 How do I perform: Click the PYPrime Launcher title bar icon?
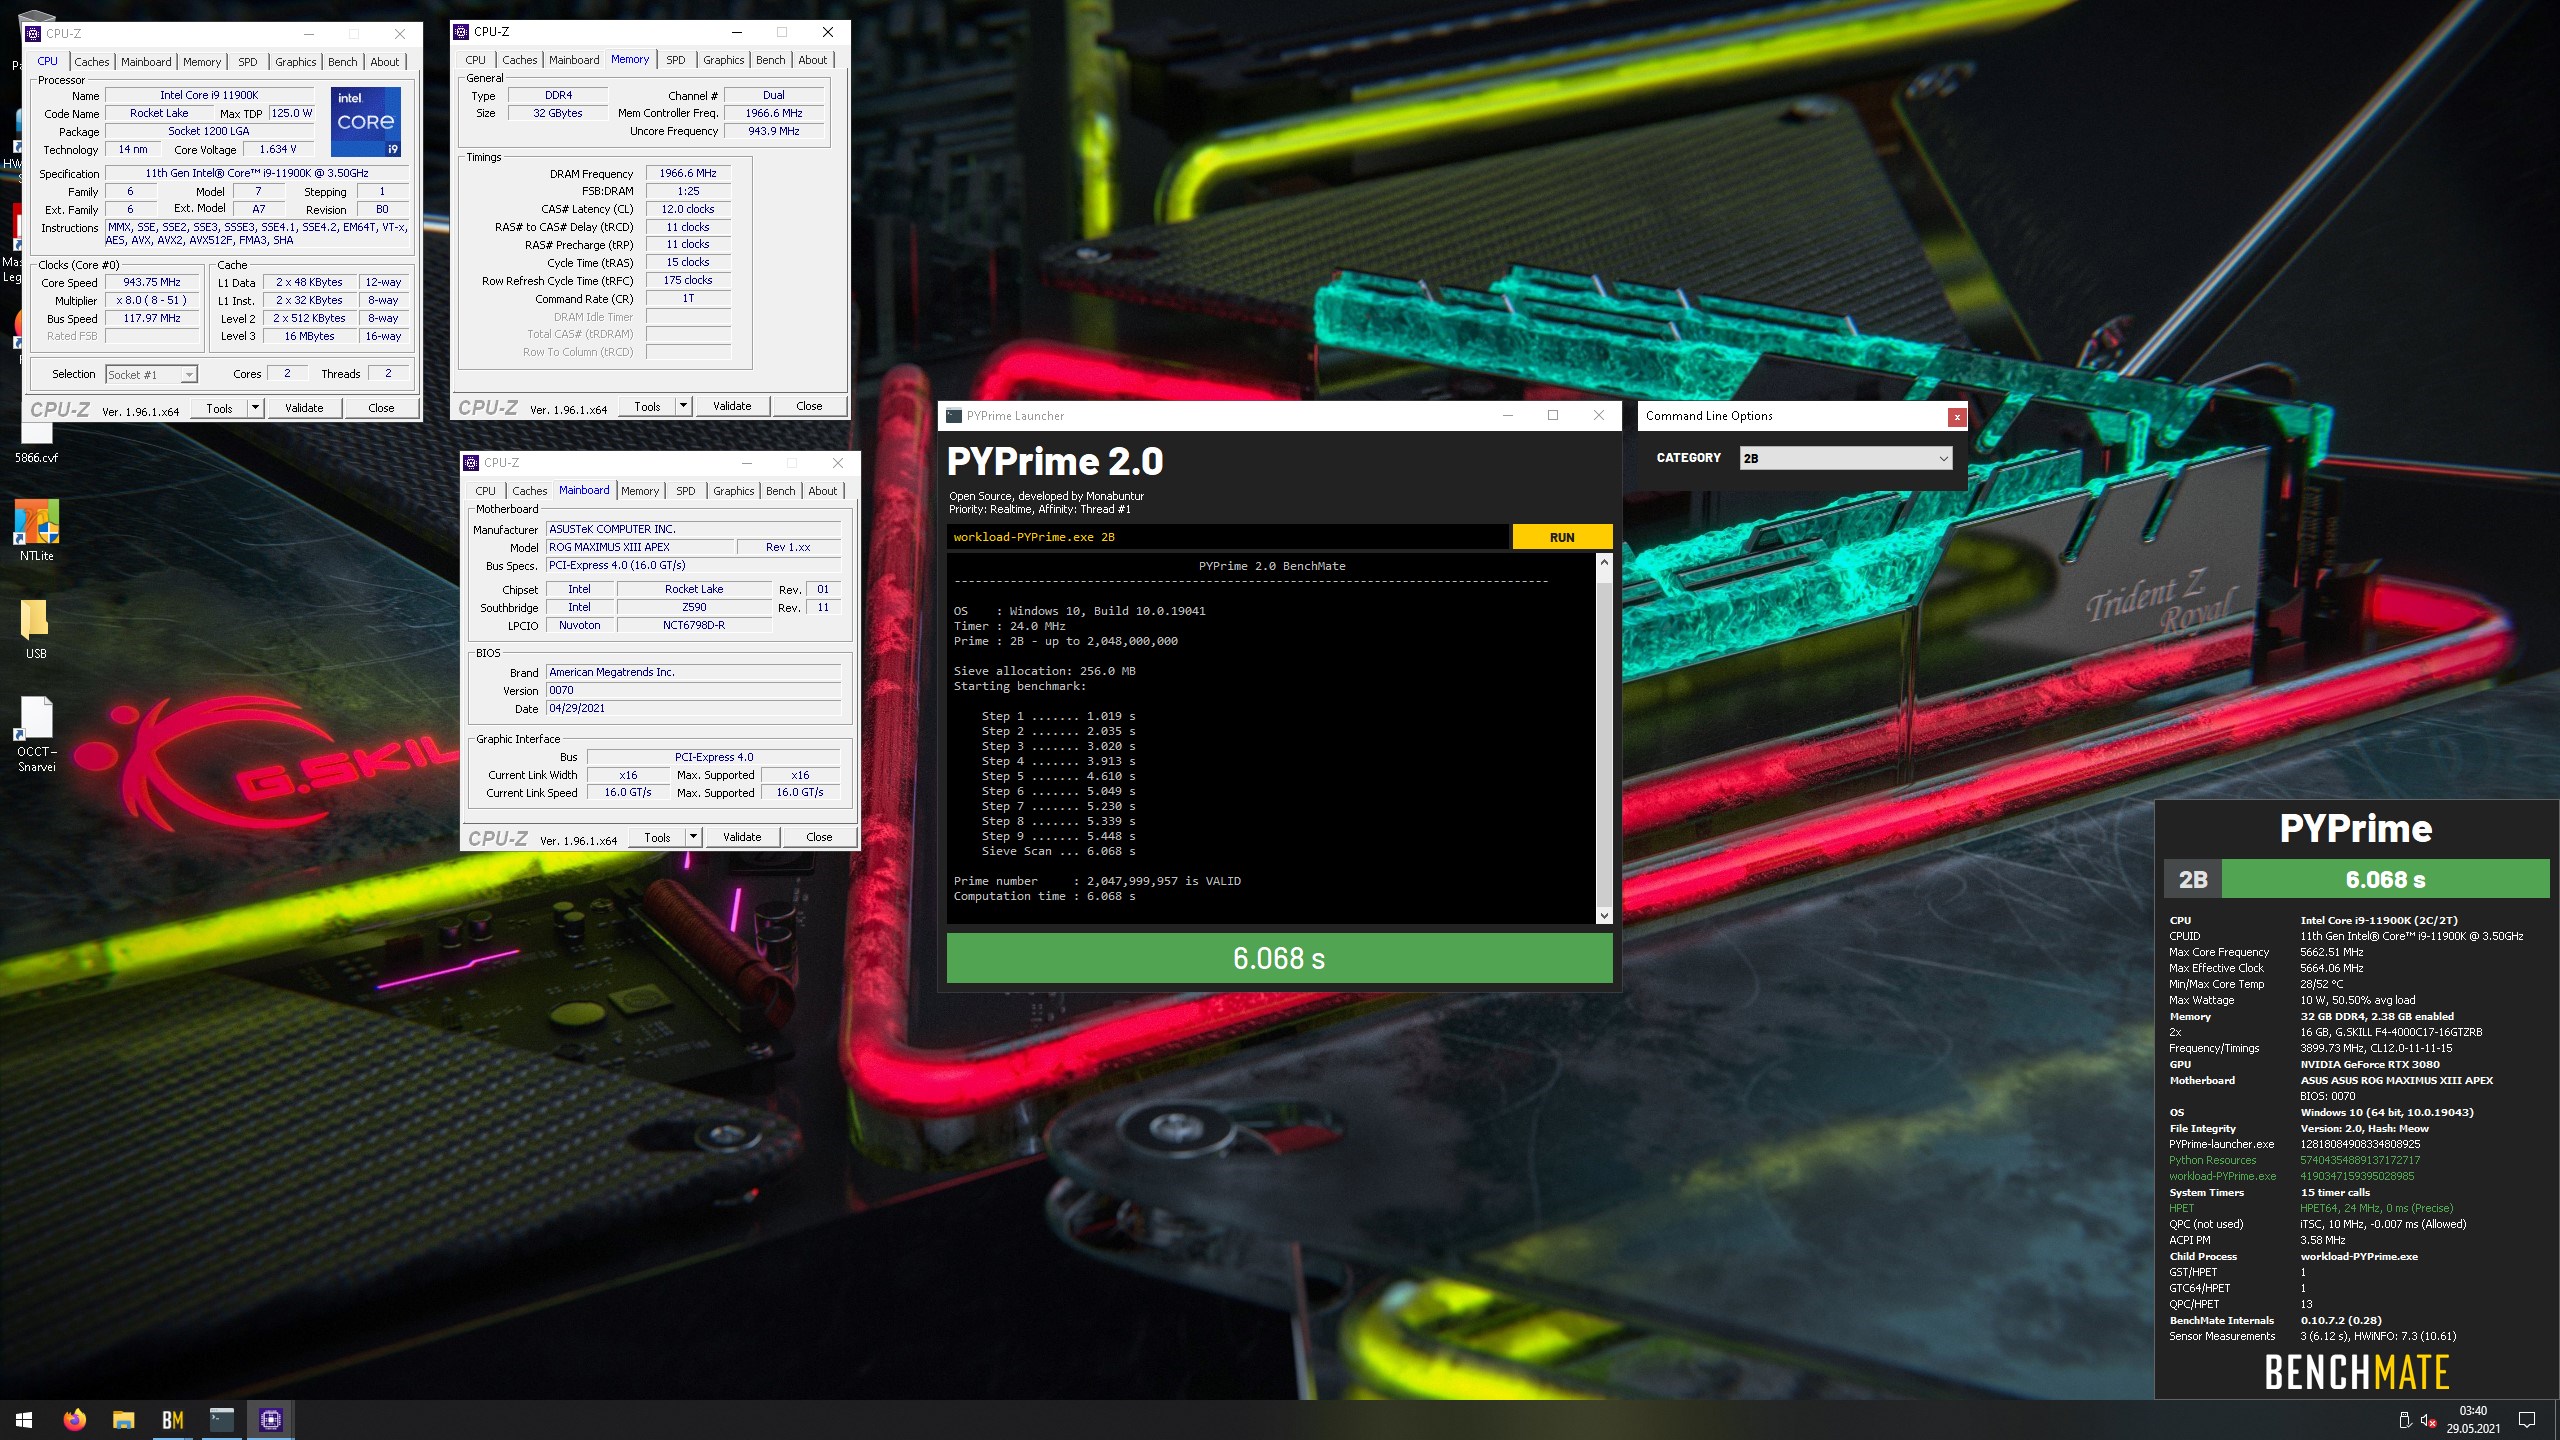954,416
